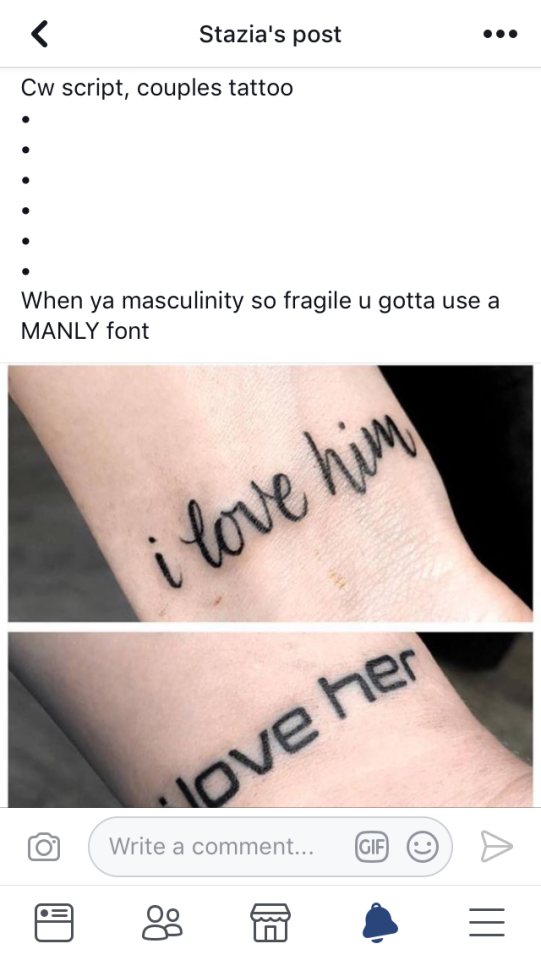
Task: Open the Notifications bell tab
Action: [379, 922]
